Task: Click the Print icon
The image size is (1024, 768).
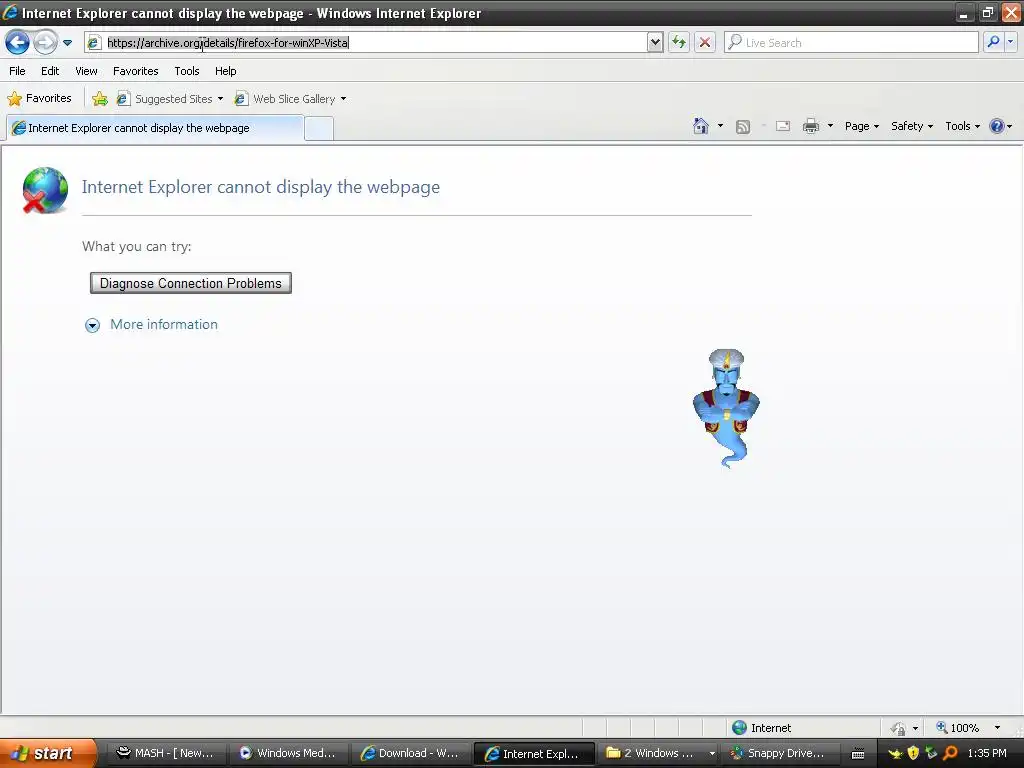Action: [x=810, y=126]
